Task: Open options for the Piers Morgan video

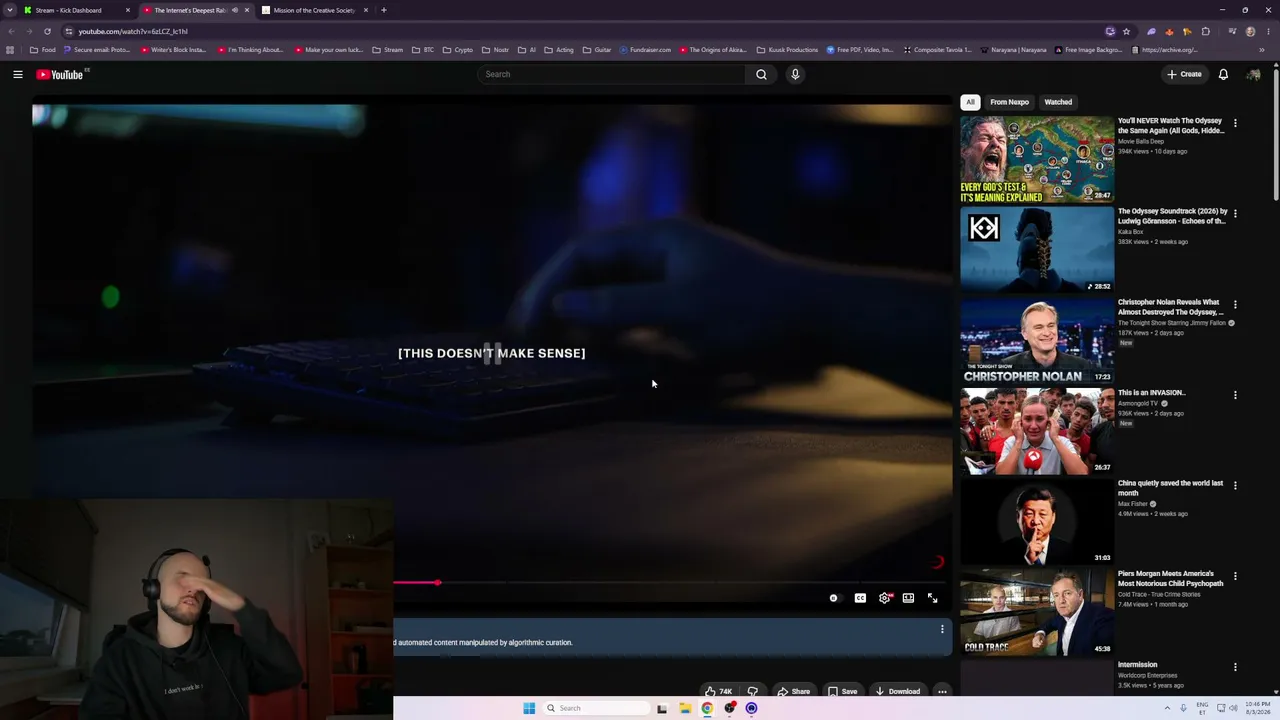Action: tap(1235, 577)
